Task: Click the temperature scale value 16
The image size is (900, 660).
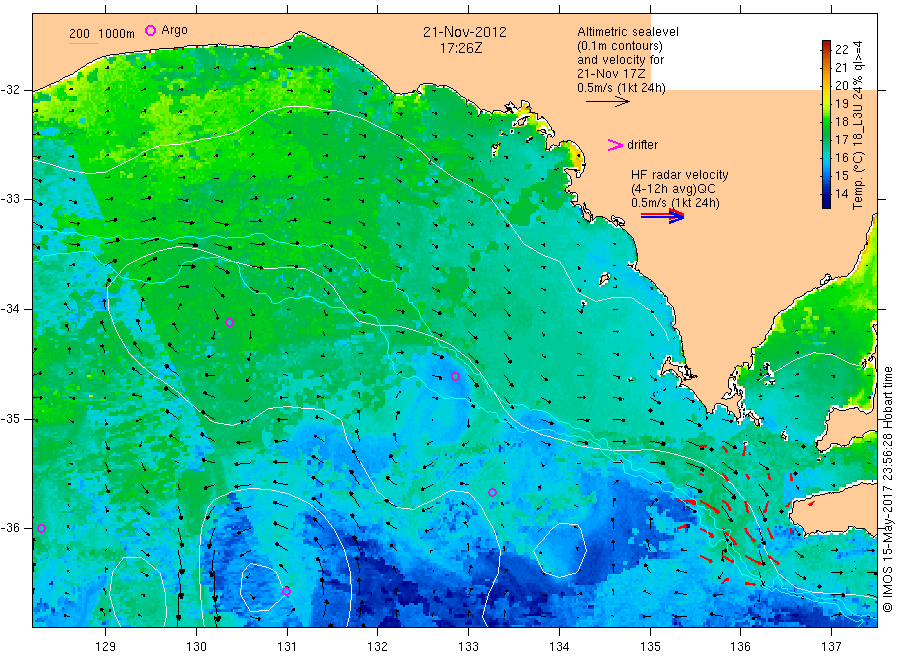Action: coord(841,158)
